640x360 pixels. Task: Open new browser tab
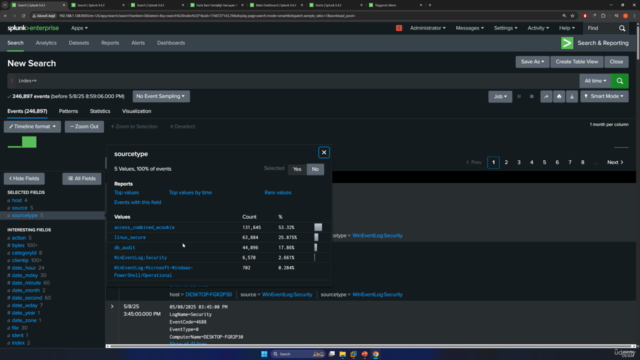(430, 5)
